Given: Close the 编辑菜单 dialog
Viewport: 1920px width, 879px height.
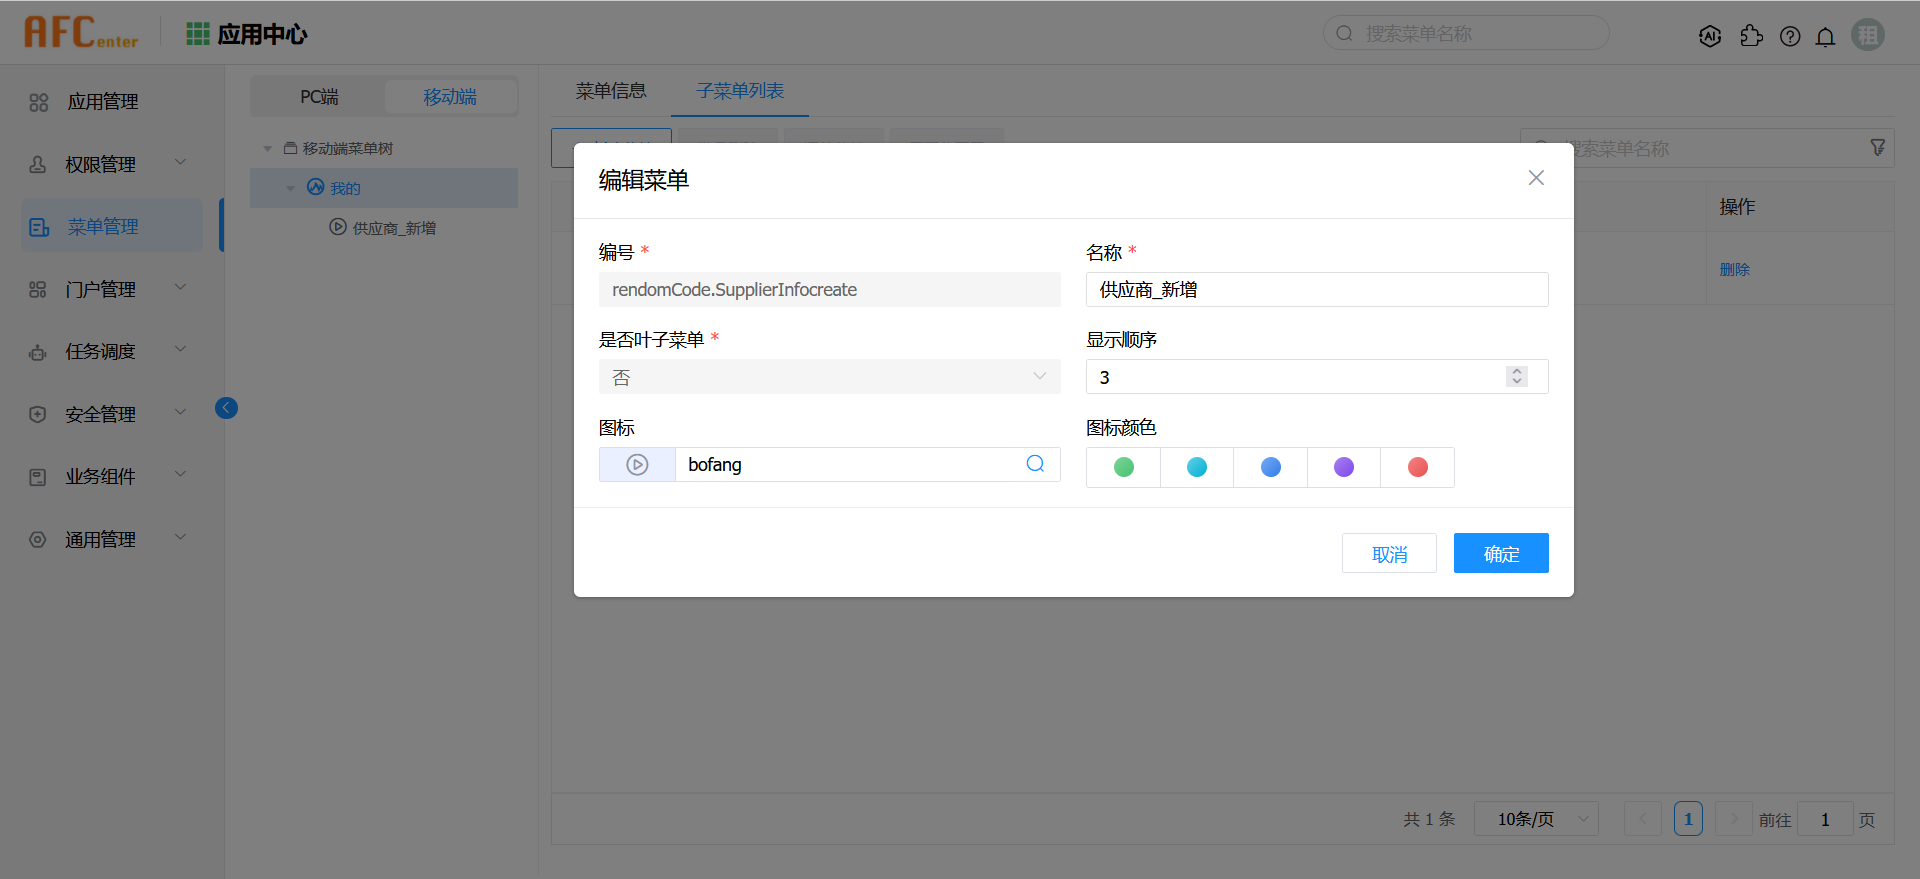Looking at the screenshot, I should click(x=1536, y=178).
